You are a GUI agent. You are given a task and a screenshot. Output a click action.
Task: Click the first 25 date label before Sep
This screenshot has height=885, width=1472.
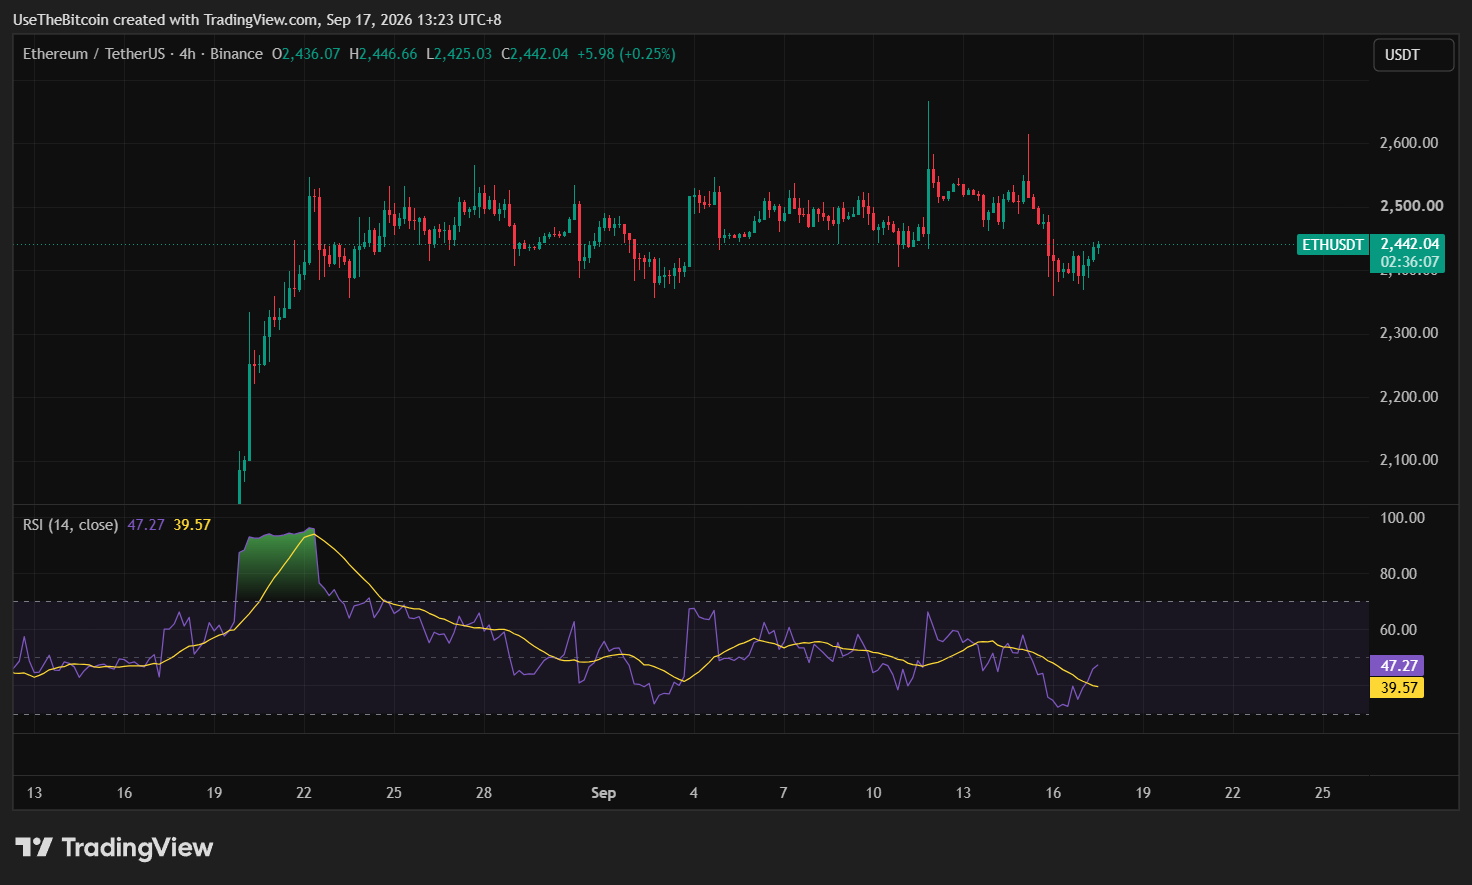click(x=394, y=793)
